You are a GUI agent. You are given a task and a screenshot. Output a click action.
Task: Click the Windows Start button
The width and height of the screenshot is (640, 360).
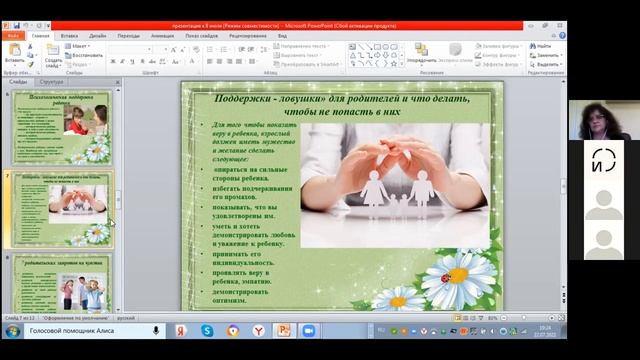pyautogui.click(x=12, y=331)
